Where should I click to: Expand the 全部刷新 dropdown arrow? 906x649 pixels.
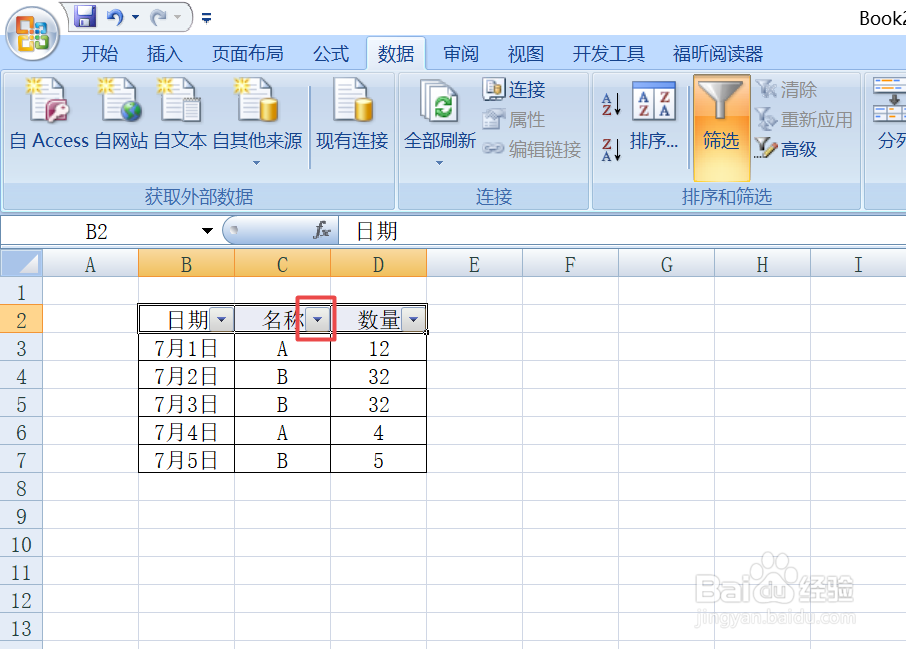pos(440,163)
